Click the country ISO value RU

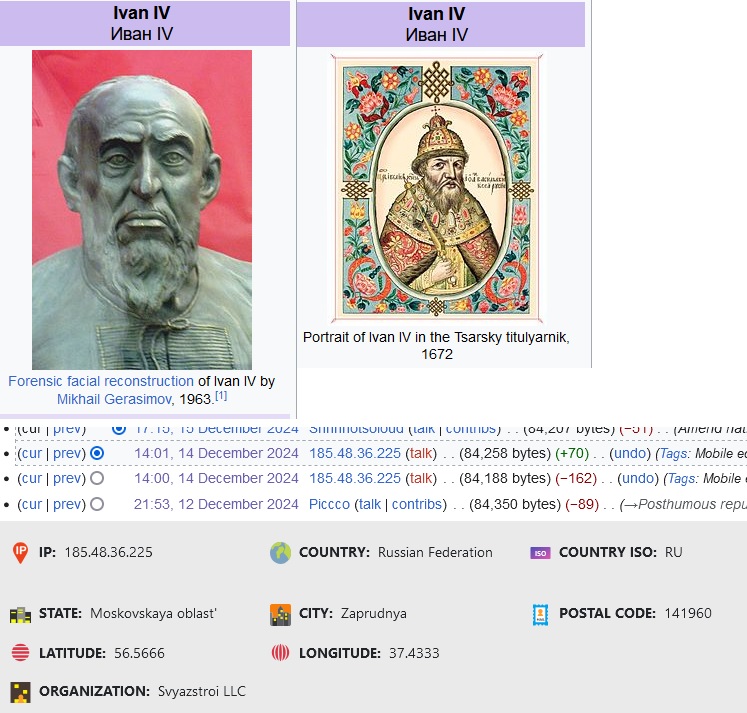tap(674, 552)
